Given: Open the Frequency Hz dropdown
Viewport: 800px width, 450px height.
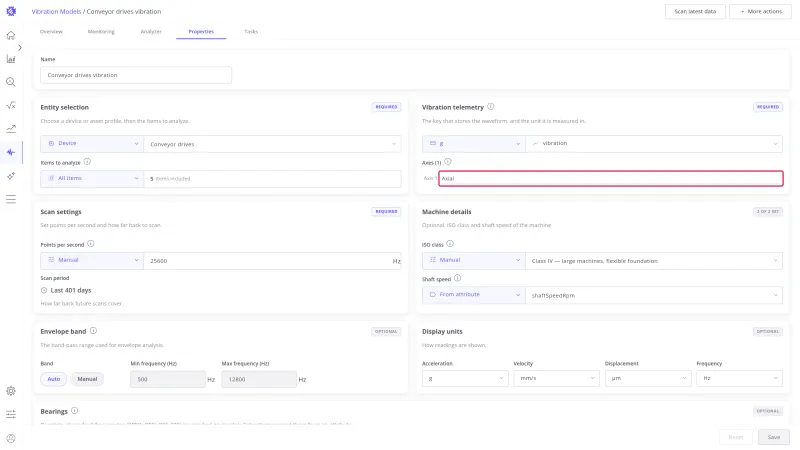Looking at the screenshot, I should pyautogui.click(x=739, y=379).
